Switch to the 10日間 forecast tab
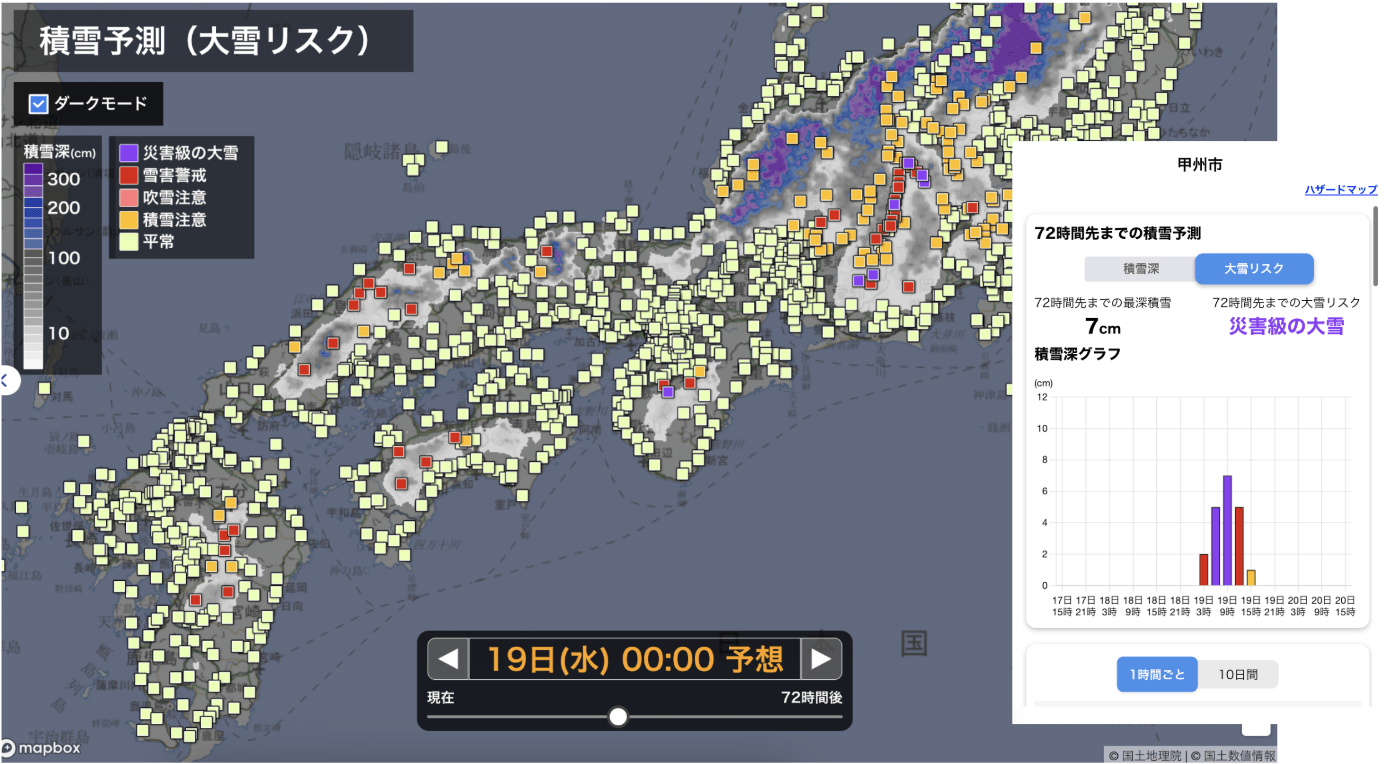 [1238, 675]
